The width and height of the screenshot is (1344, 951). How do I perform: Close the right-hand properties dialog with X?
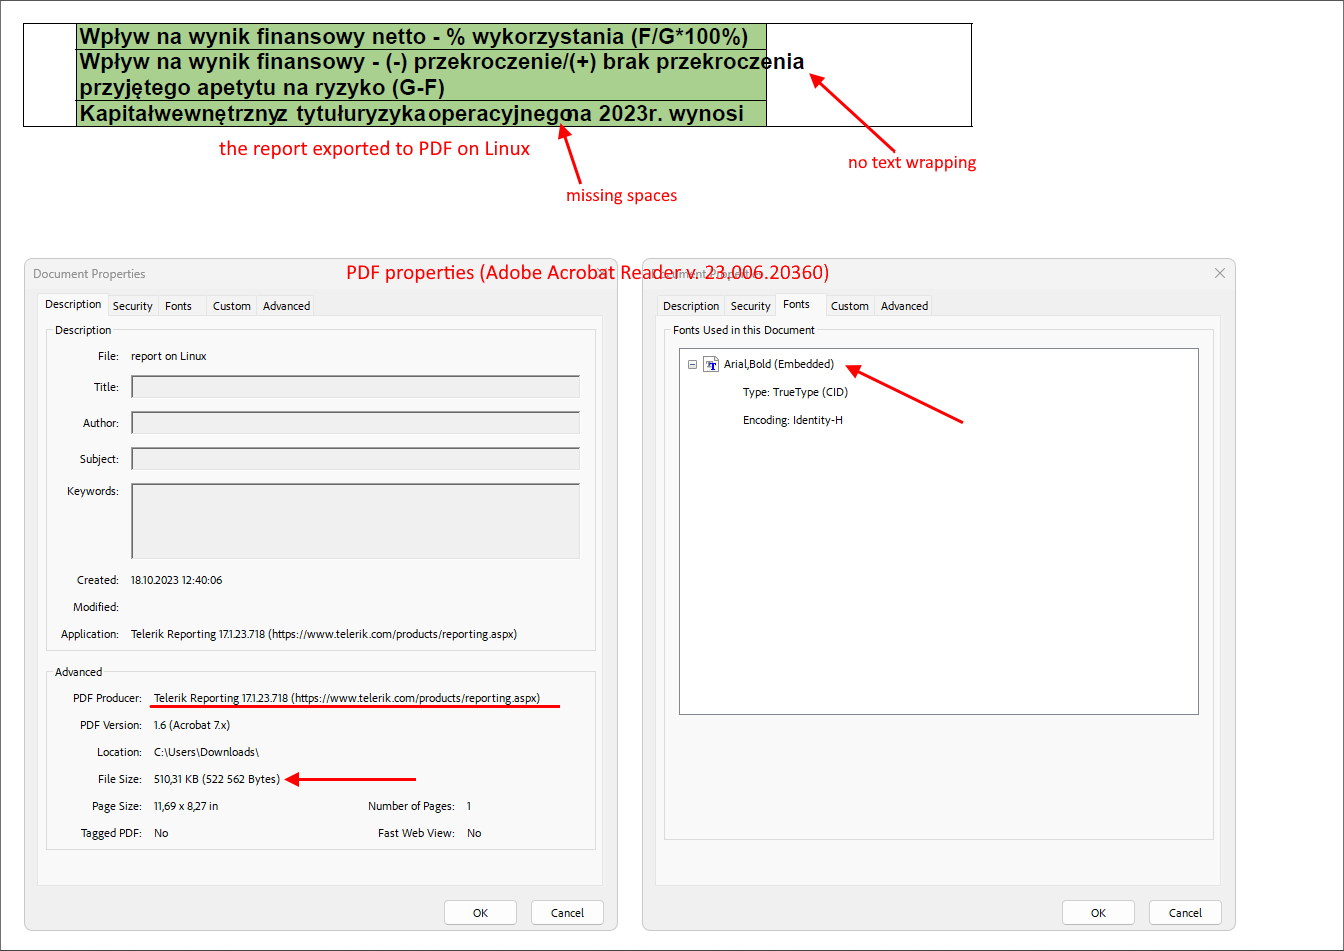[x=1219, y=273]
